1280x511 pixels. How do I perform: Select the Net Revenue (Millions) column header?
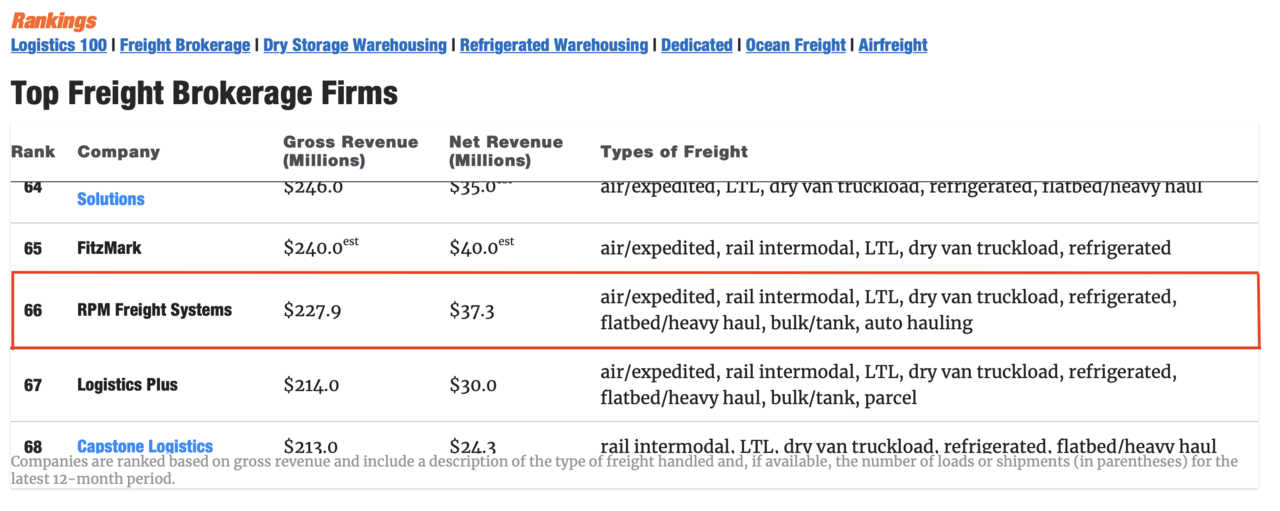pos(506,151)
